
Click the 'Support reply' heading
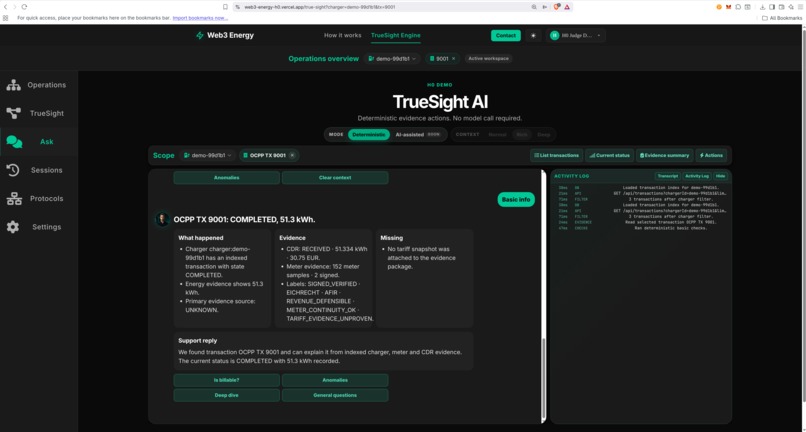click(x=198, y=340)
